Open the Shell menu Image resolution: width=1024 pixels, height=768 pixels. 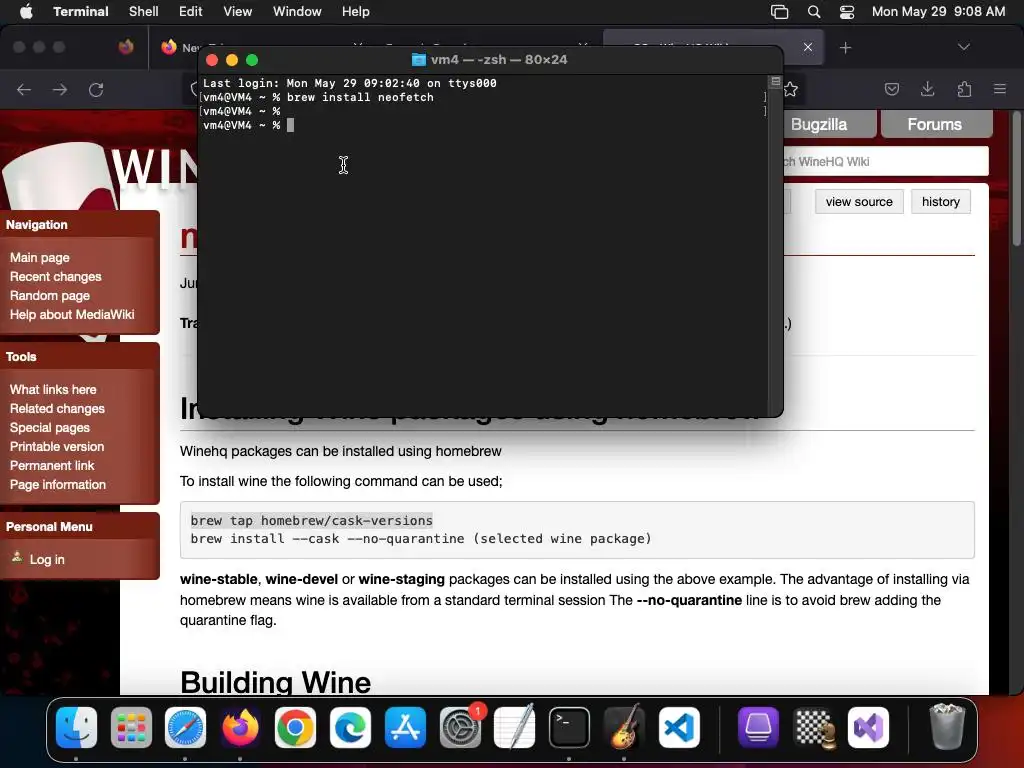[144, 12]
